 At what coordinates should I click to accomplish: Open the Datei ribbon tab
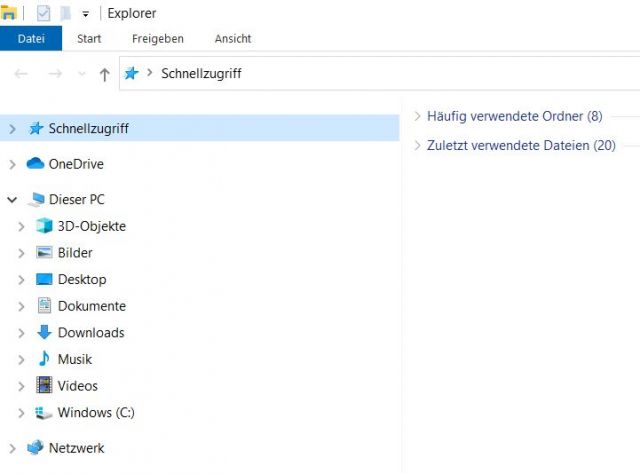click(31, 38)
